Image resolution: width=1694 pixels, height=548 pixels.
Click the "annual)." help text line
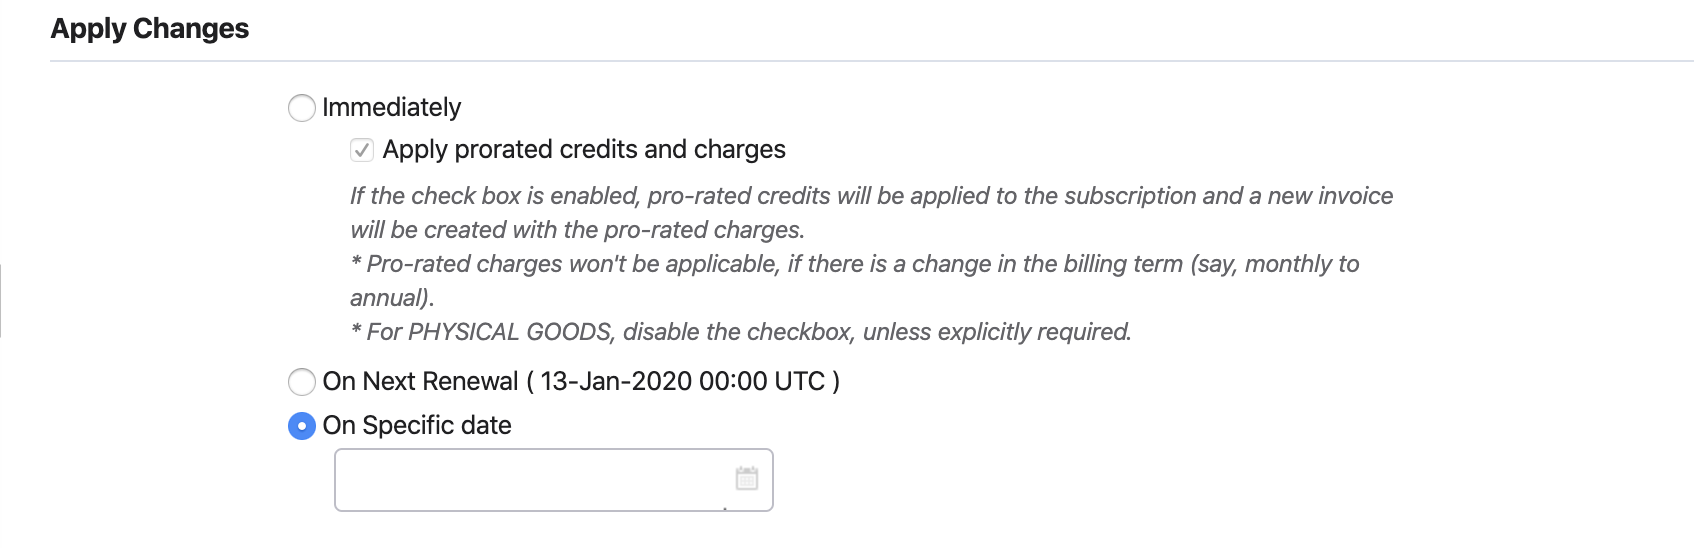pos(392,298)
